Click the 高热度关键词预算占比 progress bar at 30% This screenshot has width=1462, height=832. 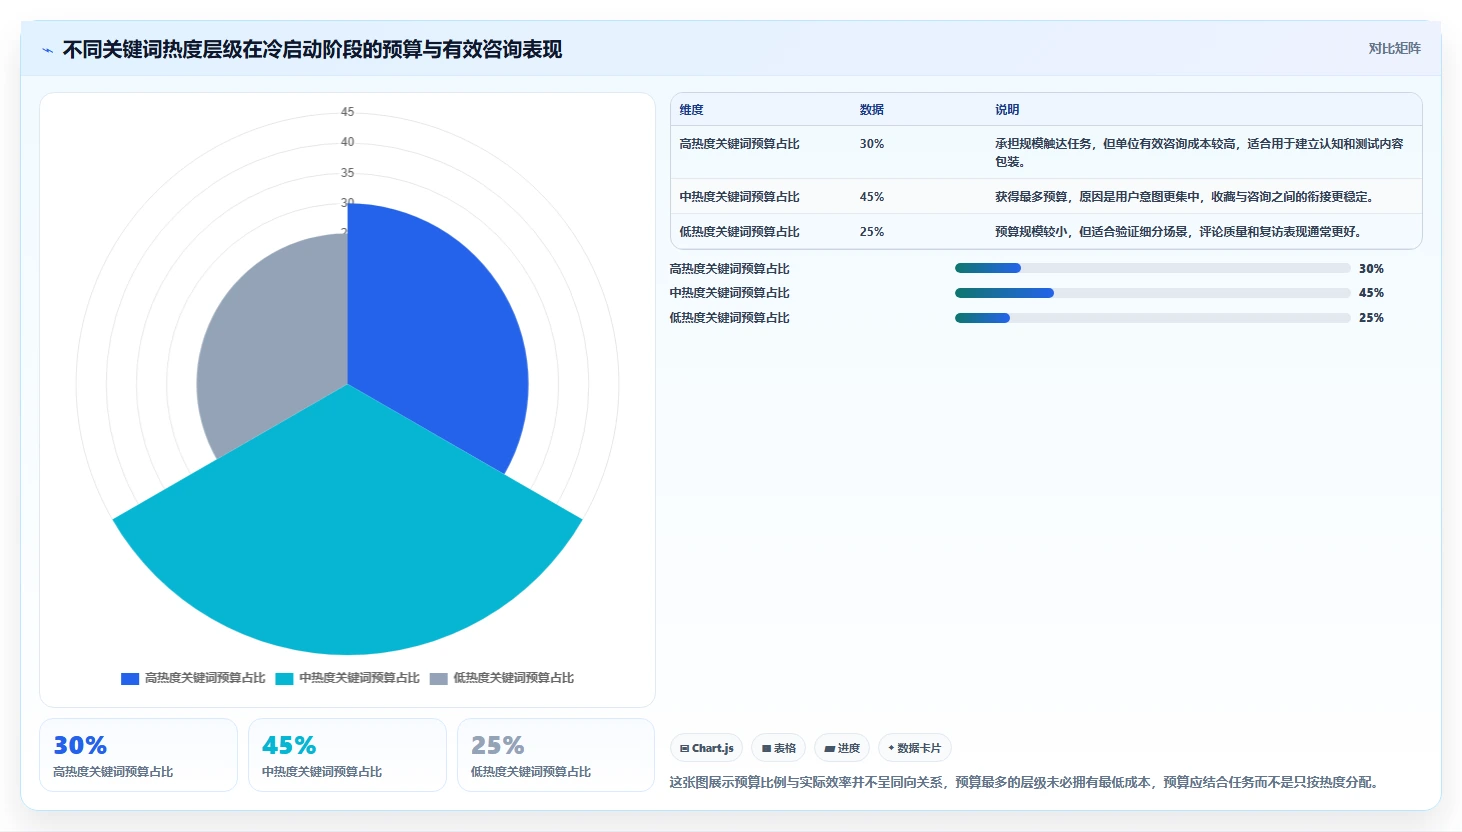tap(1152, 268)
